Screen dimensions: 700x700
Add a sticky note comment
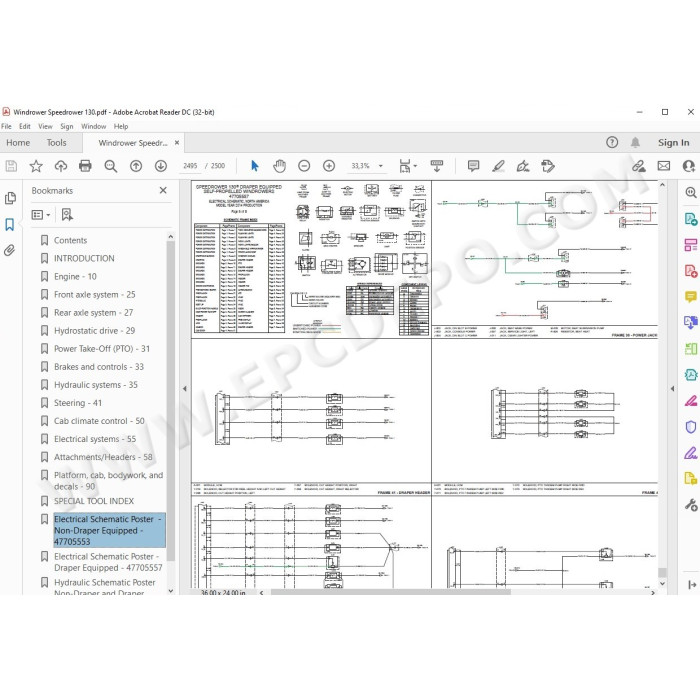pos(473,166)
